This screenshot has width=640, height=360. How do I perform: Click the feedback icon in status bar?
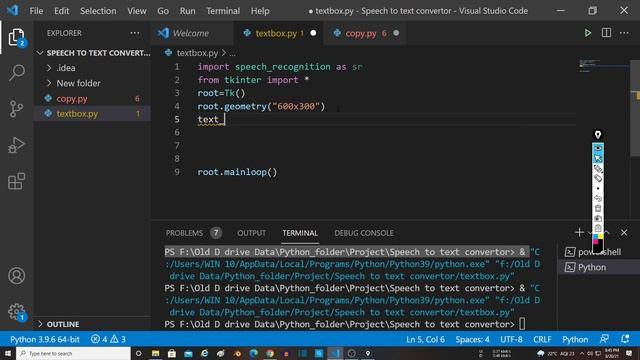604,339
